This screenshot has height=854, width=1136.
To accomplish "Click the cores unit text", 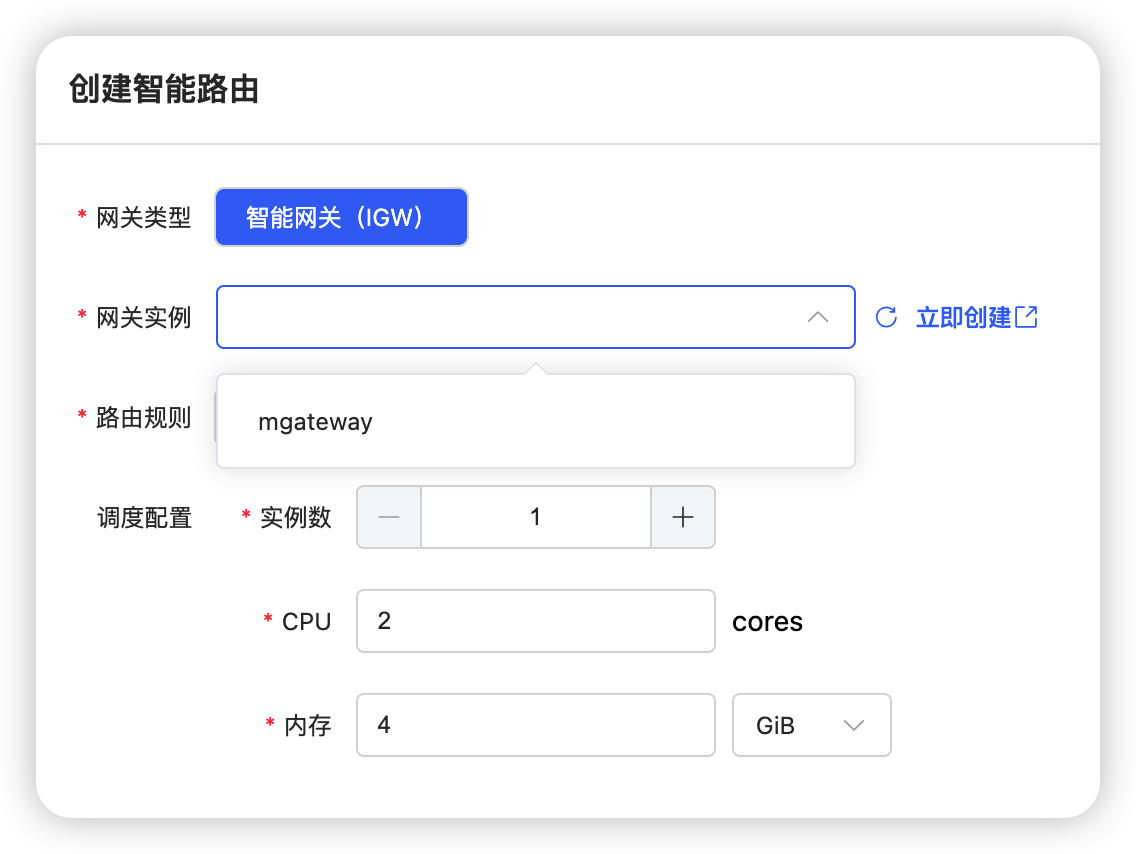I will (767, 622).
